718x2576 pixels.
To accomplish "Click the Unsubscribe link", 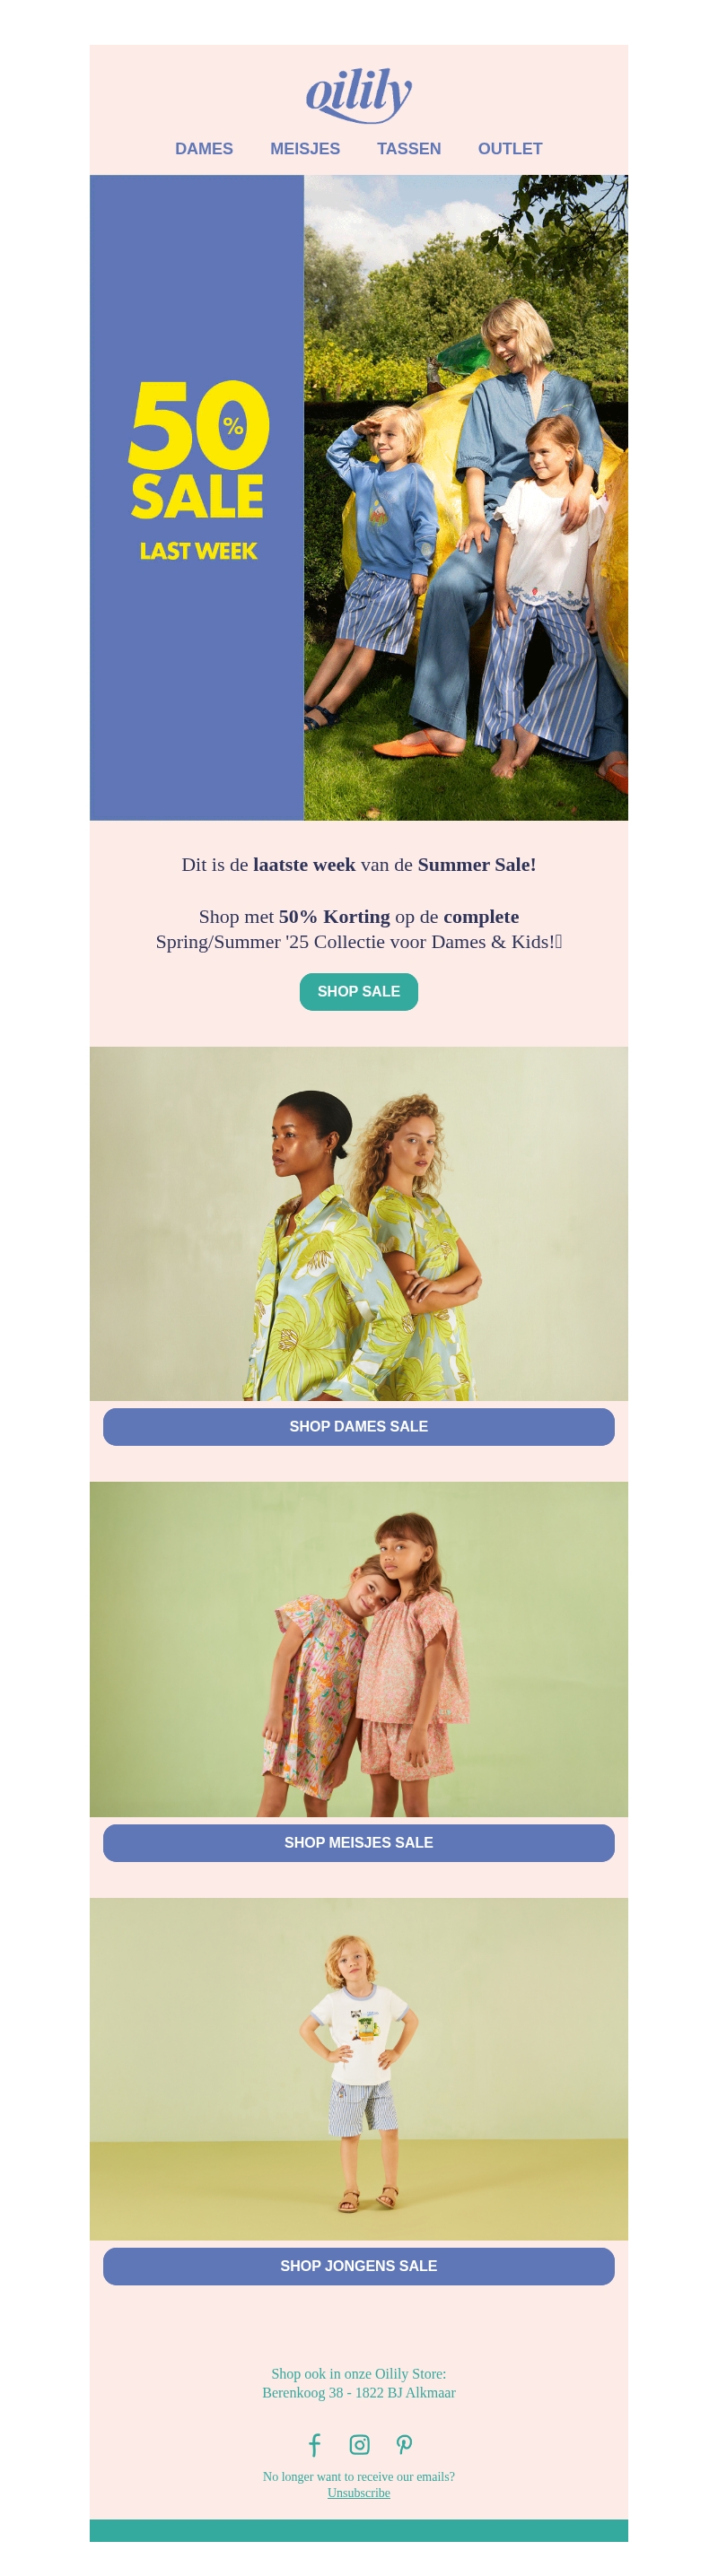I will coord(359,2493).
